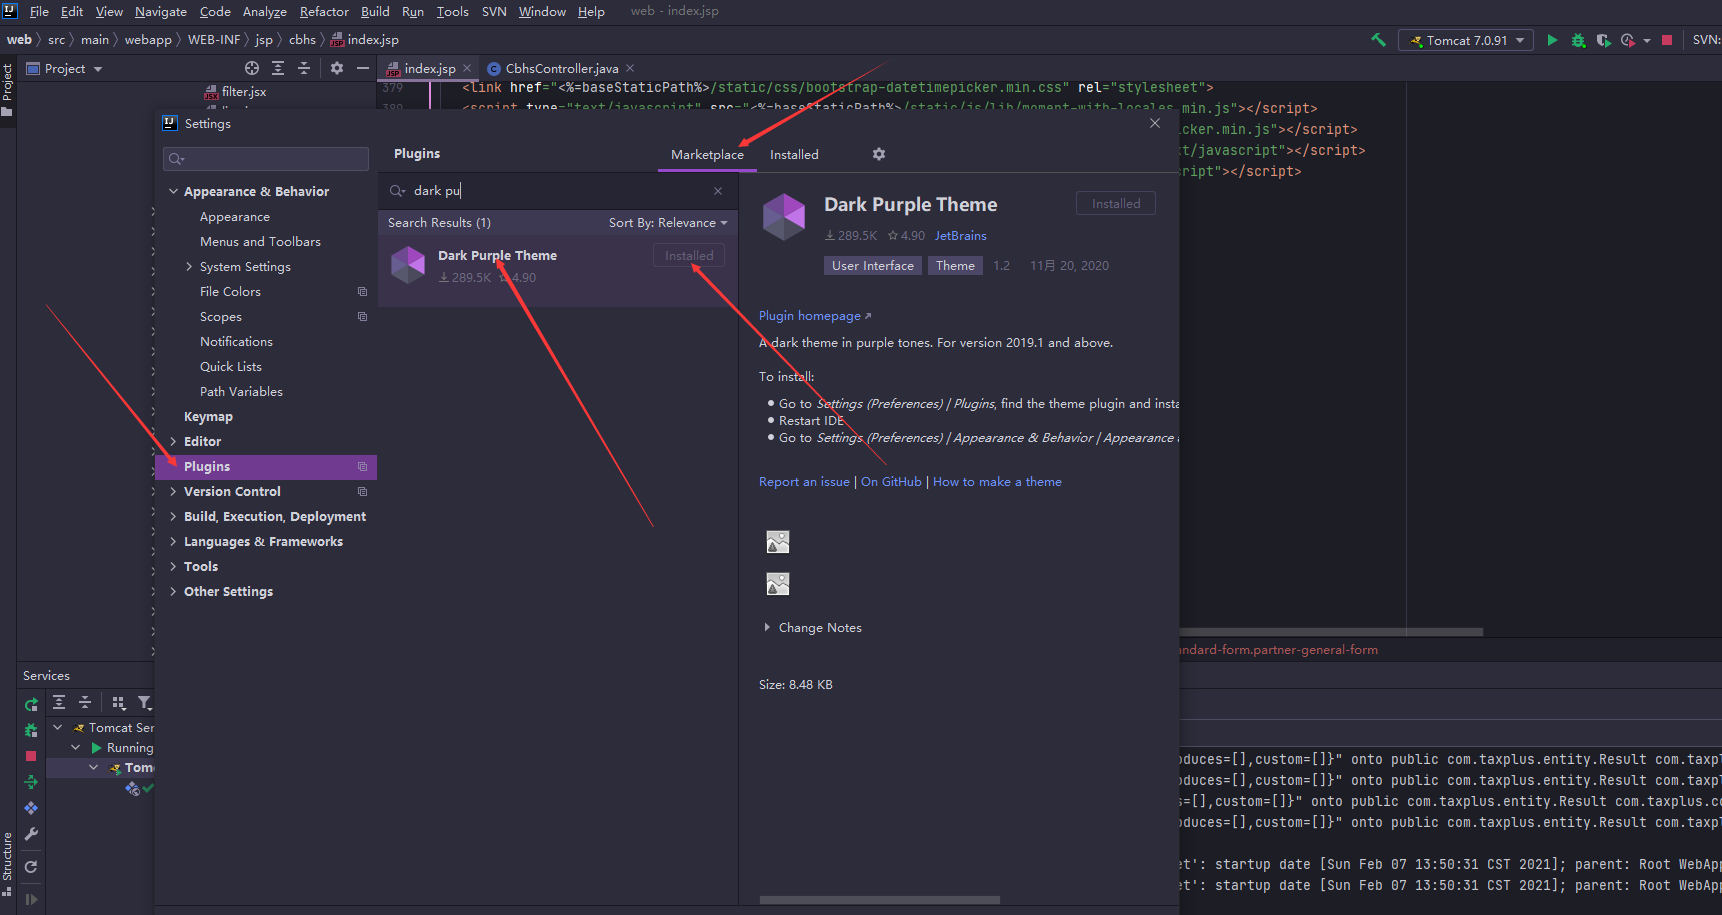
Task: Expand all in the Project panel toolbar
Action: coord(278,68)
